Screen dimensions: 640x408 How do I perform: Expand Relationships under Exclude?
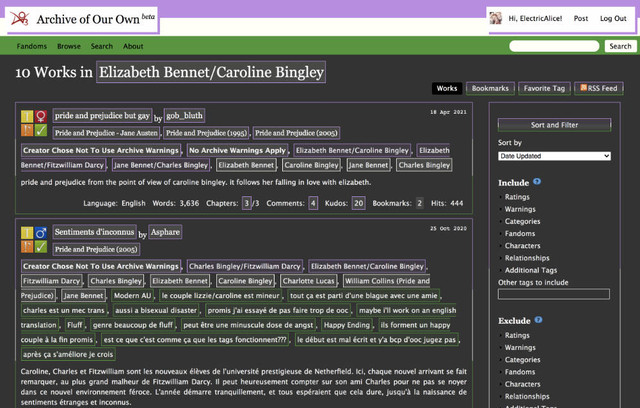tap(527, 397)
